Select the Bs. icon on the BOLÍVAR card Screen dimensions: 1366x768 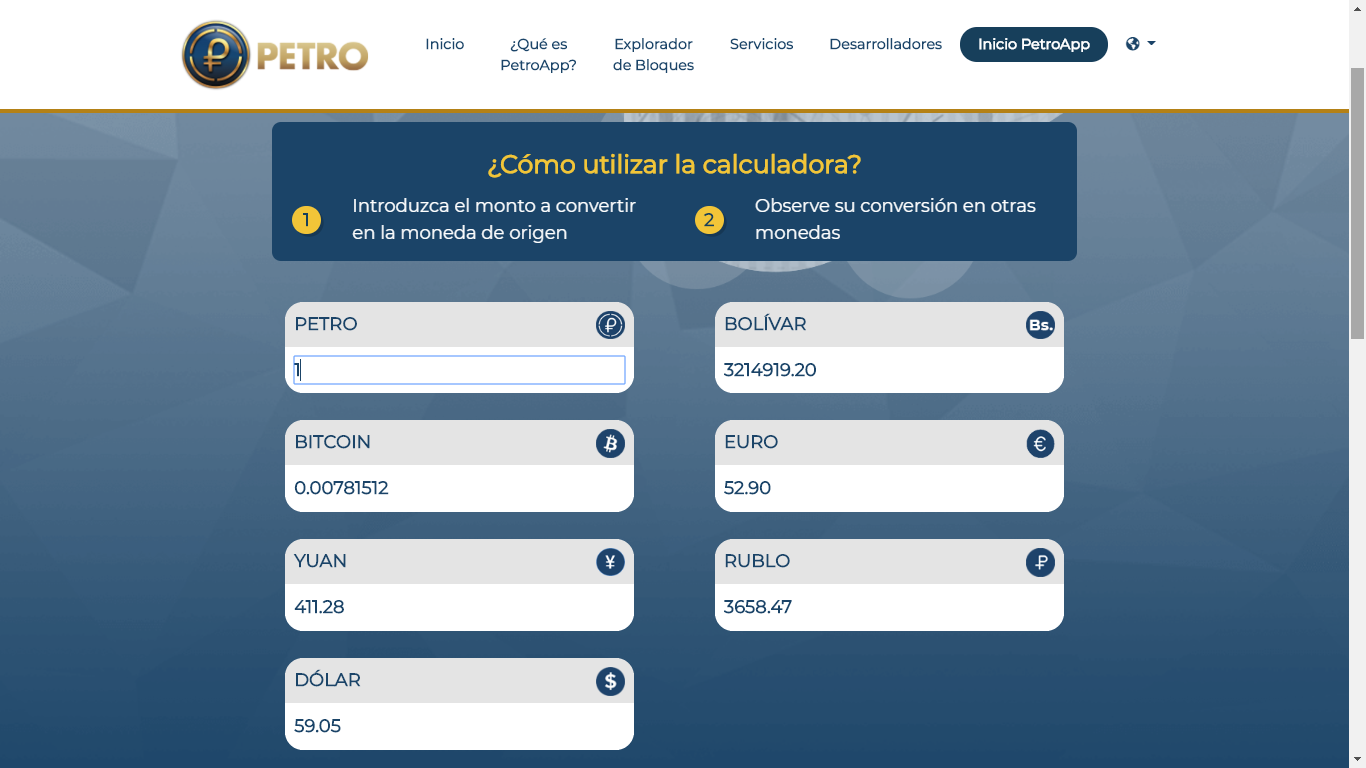(1040, 324)
